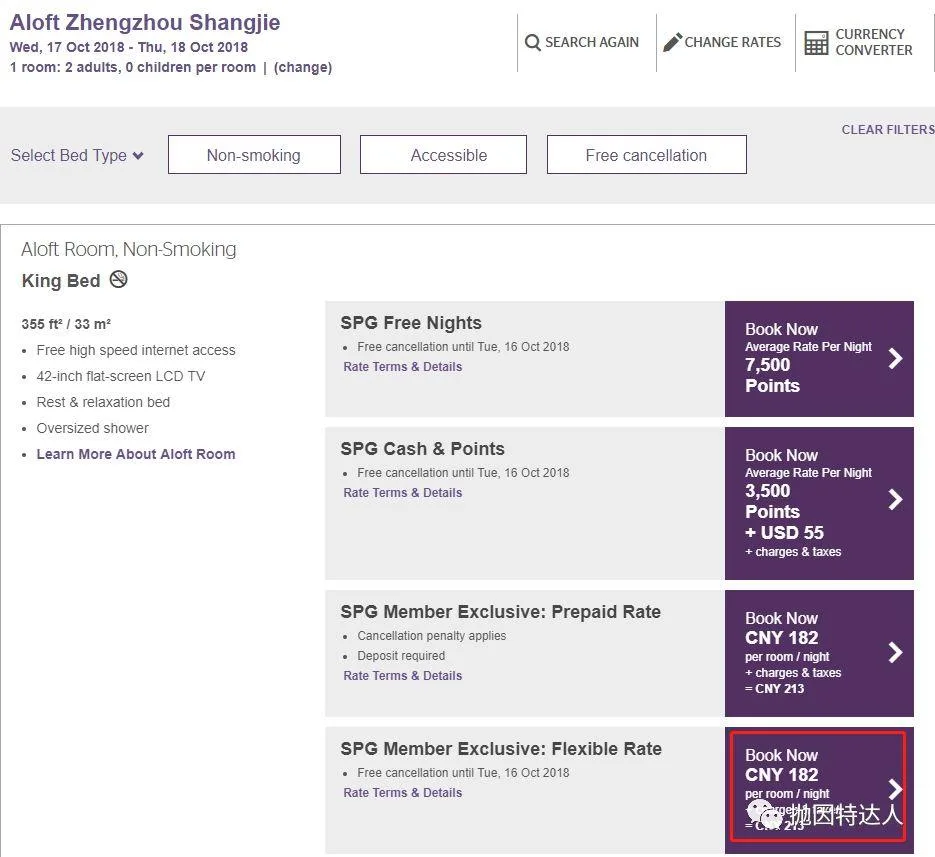Click the Aloft Zhengzhou Shangjie hotel title
Screen dimensions: 935x857
point(145,22)
